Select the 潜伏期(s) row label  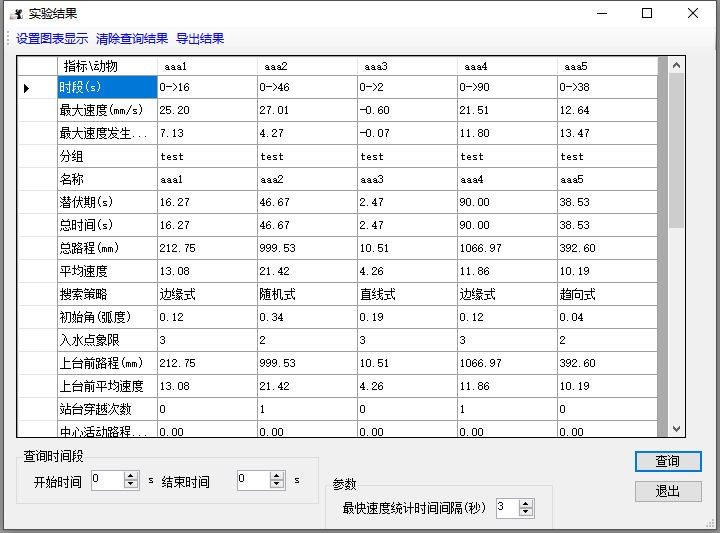pyautogui.click(x=107, y=202)
